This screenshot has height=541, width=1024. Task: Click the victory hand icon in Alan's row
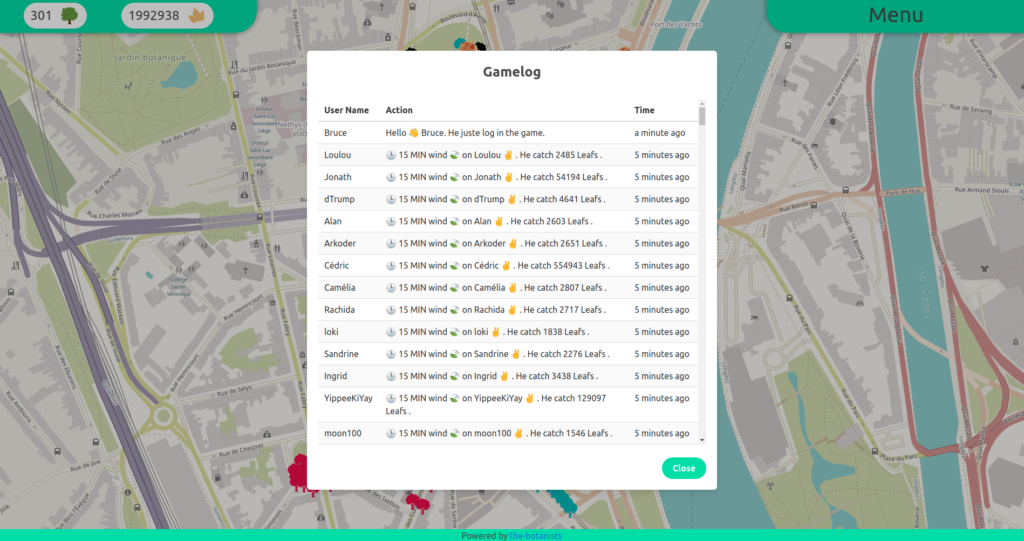click(x=499, y=221)
